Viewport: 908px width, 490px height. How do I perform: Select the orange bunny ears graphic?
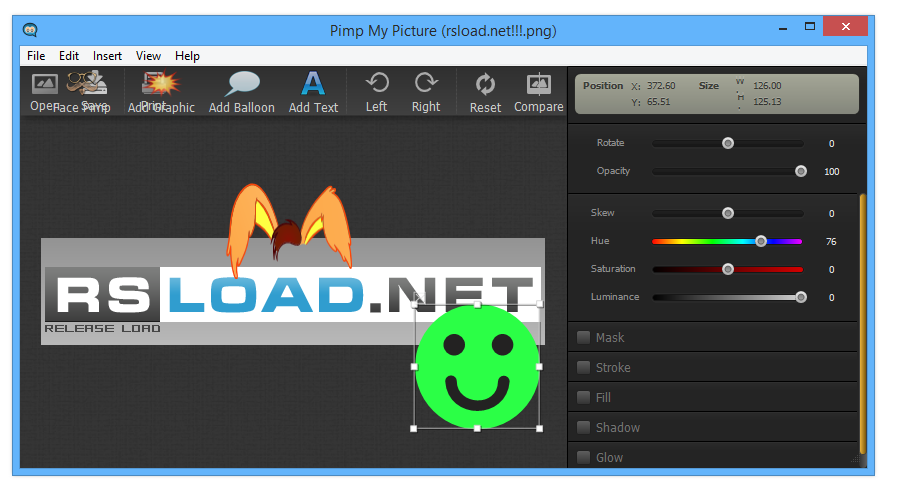289,229
